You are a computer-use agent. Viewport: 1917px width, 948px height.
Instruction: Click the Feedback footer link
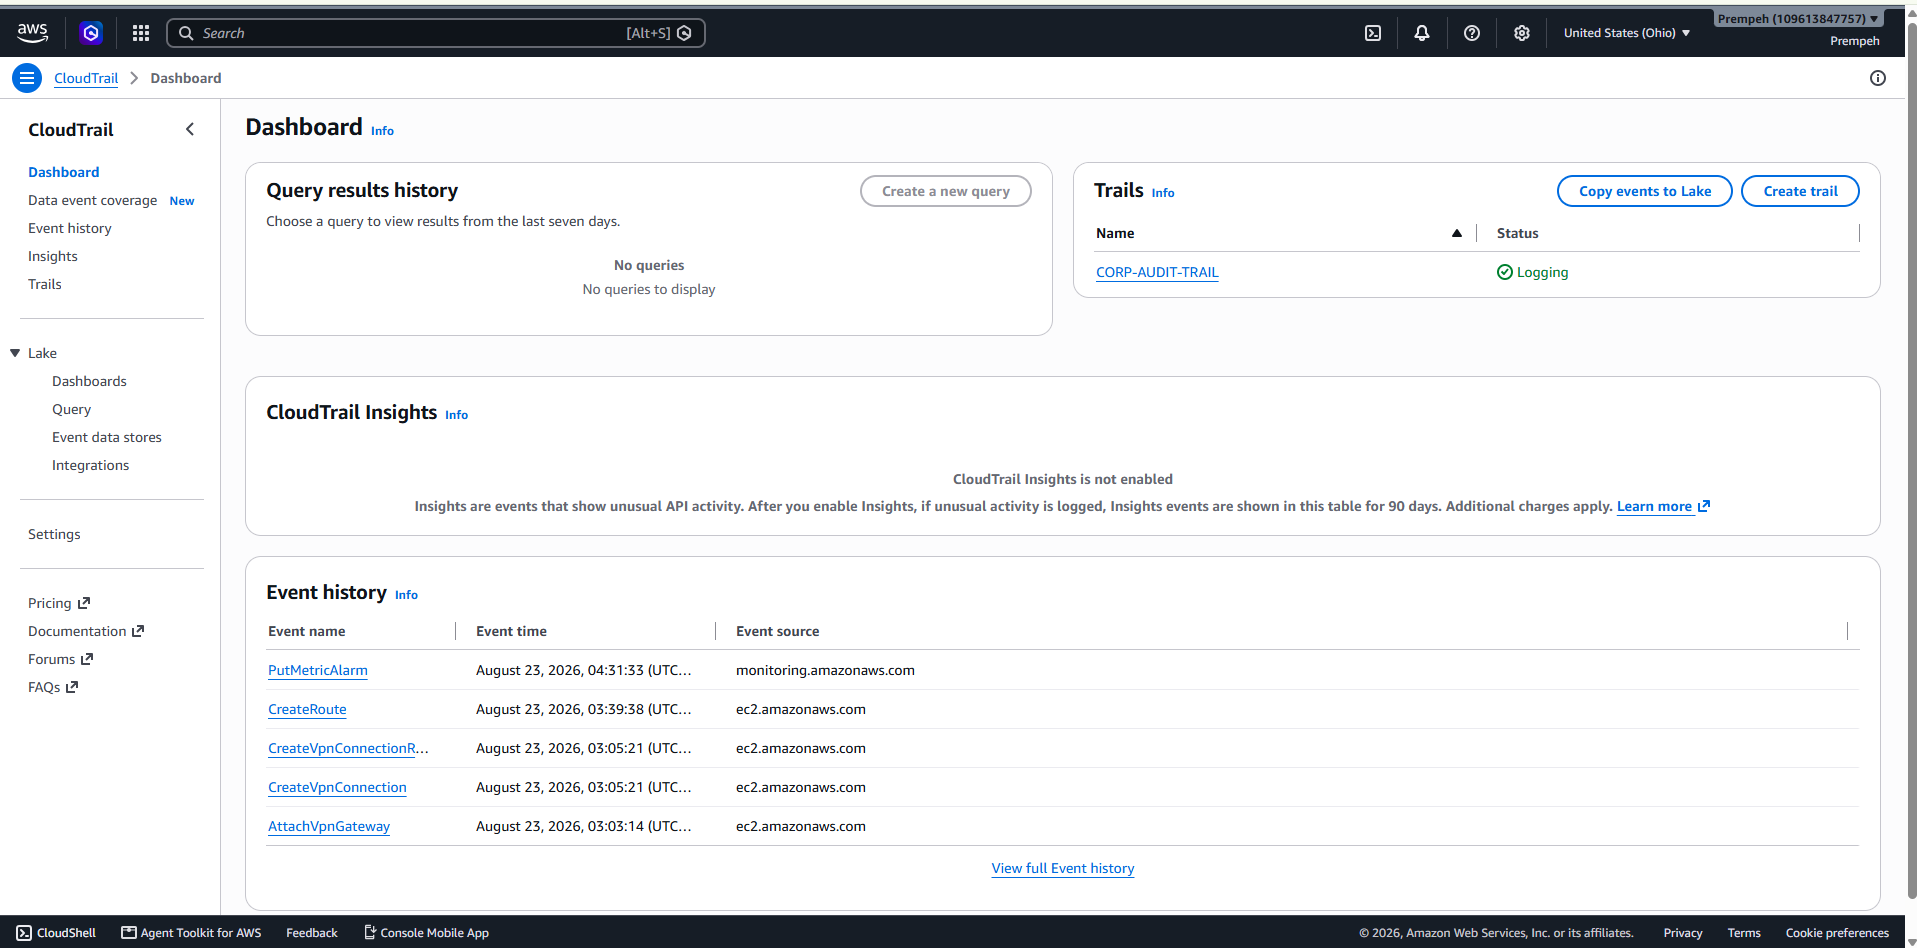click(x=312, y=933)
